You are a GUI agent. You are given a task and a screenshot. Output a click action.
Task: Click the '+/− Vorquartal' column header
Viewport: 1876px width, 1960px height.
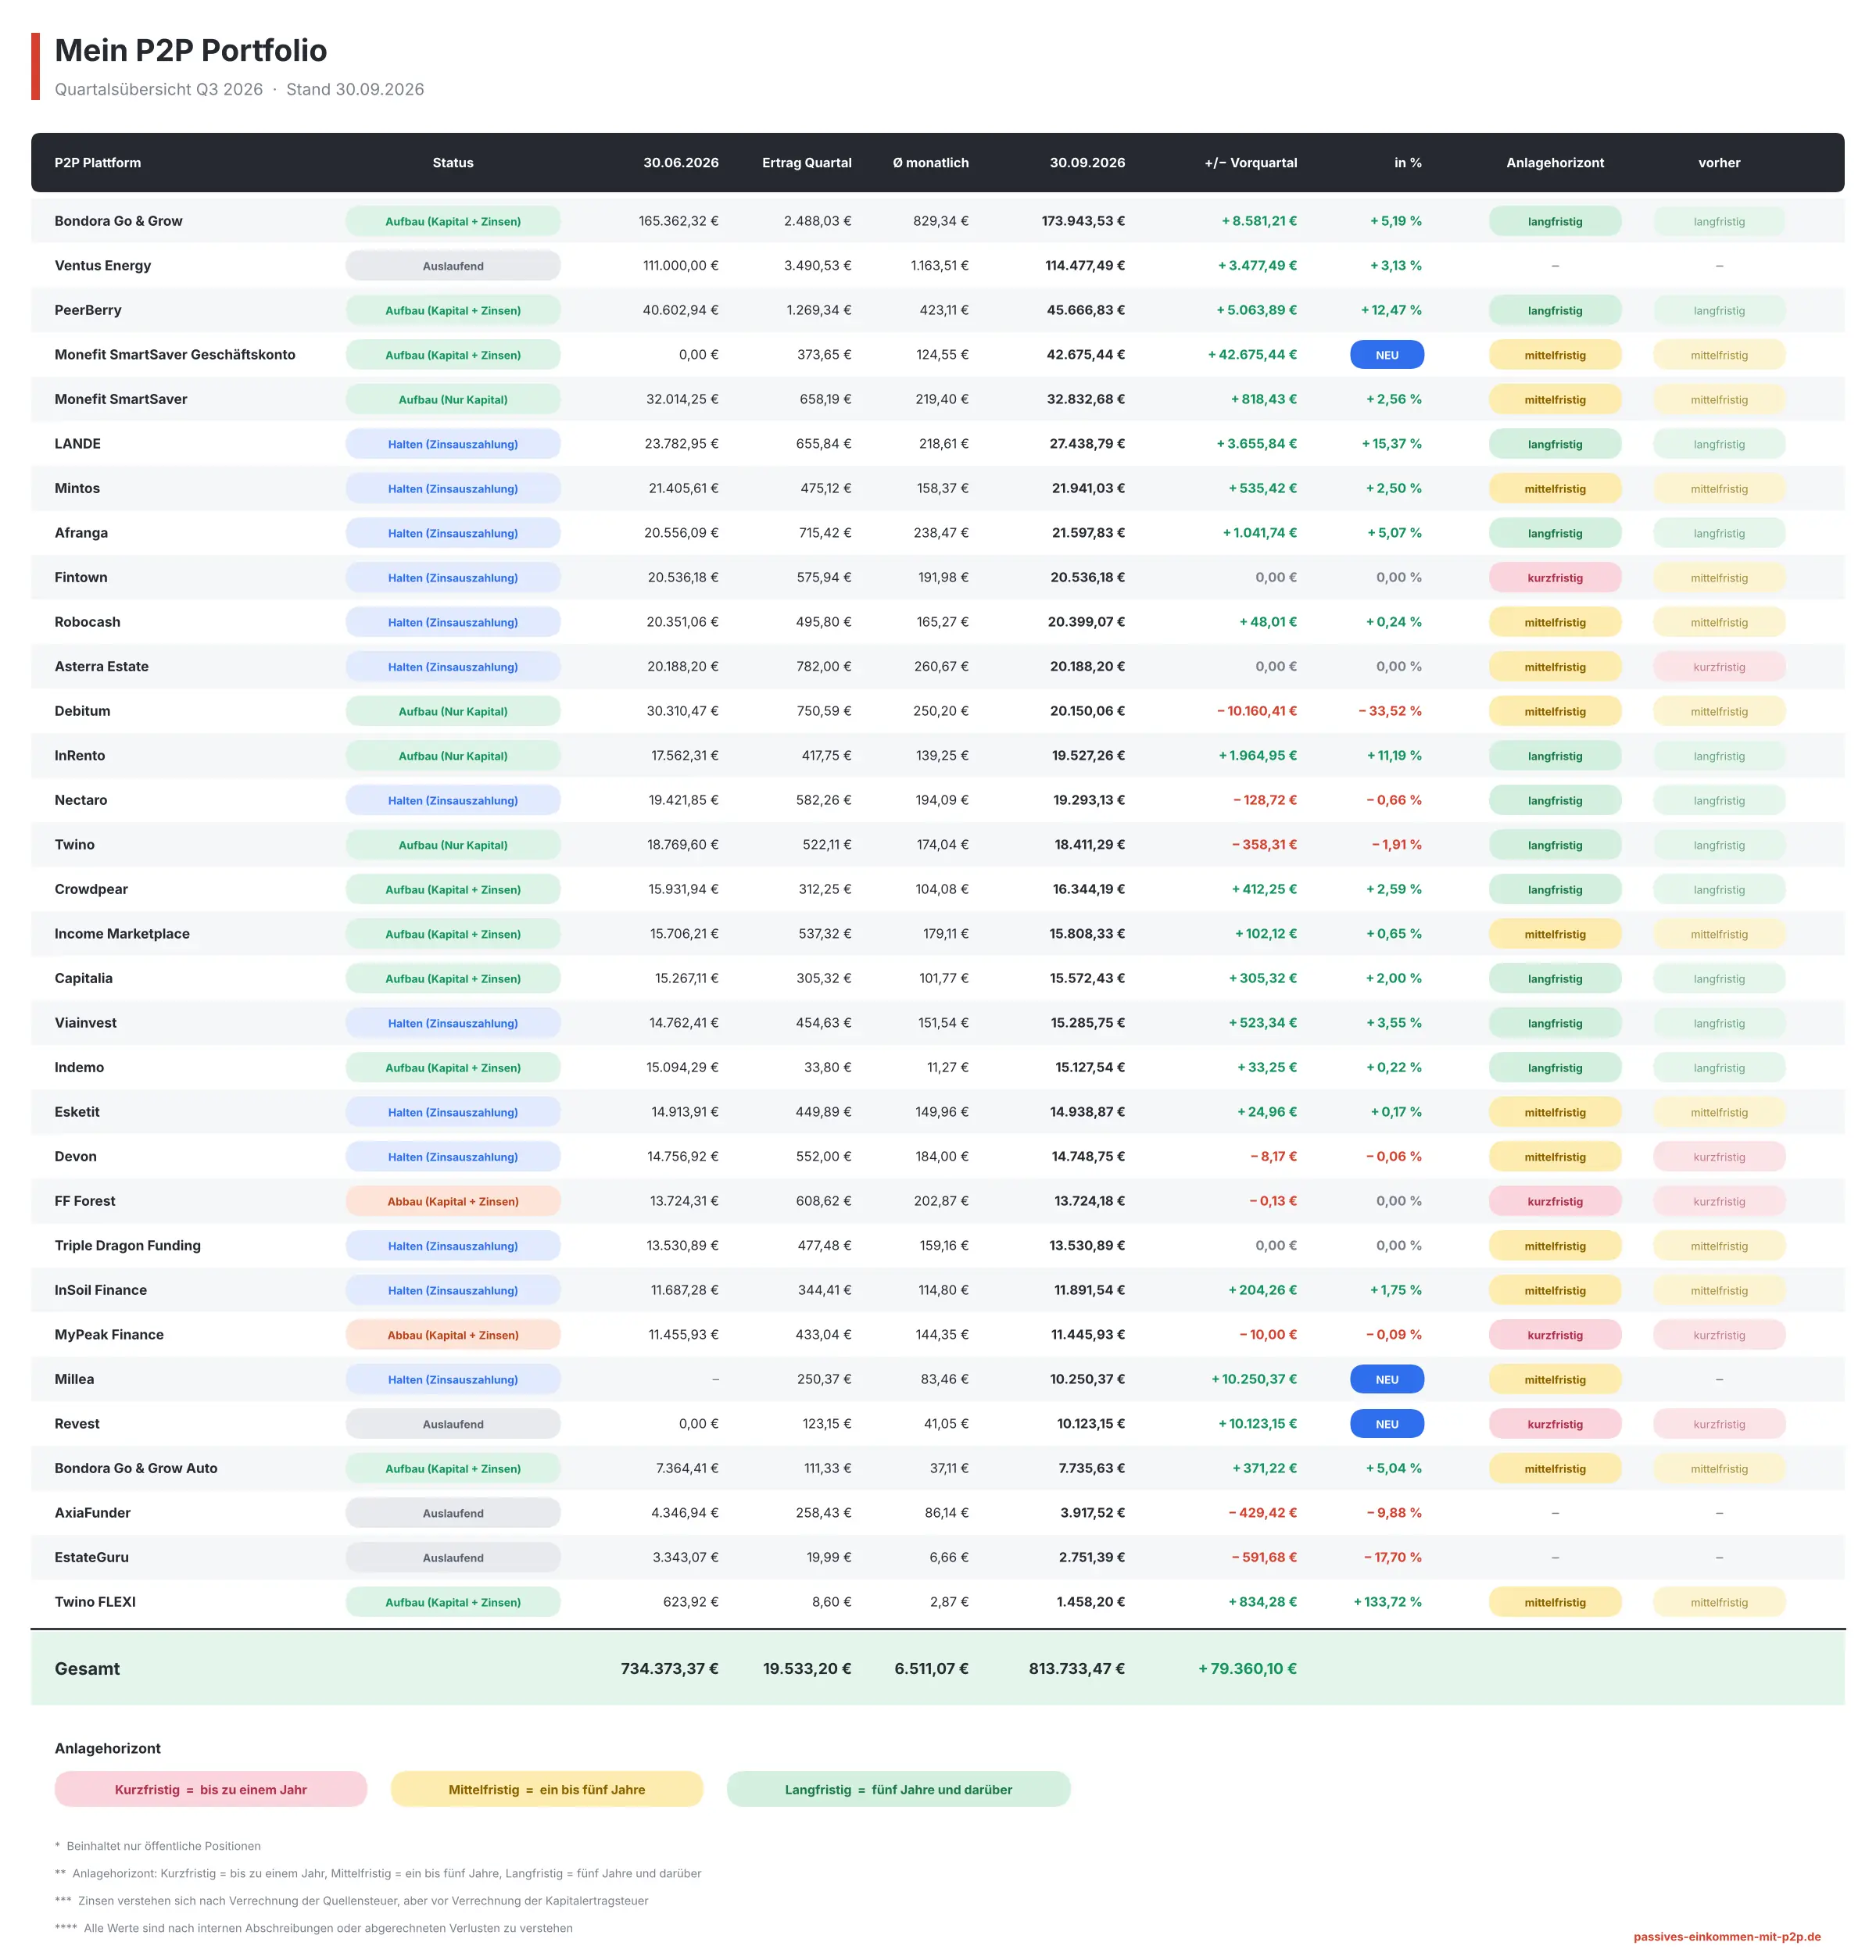click(x=1250, y=163)
